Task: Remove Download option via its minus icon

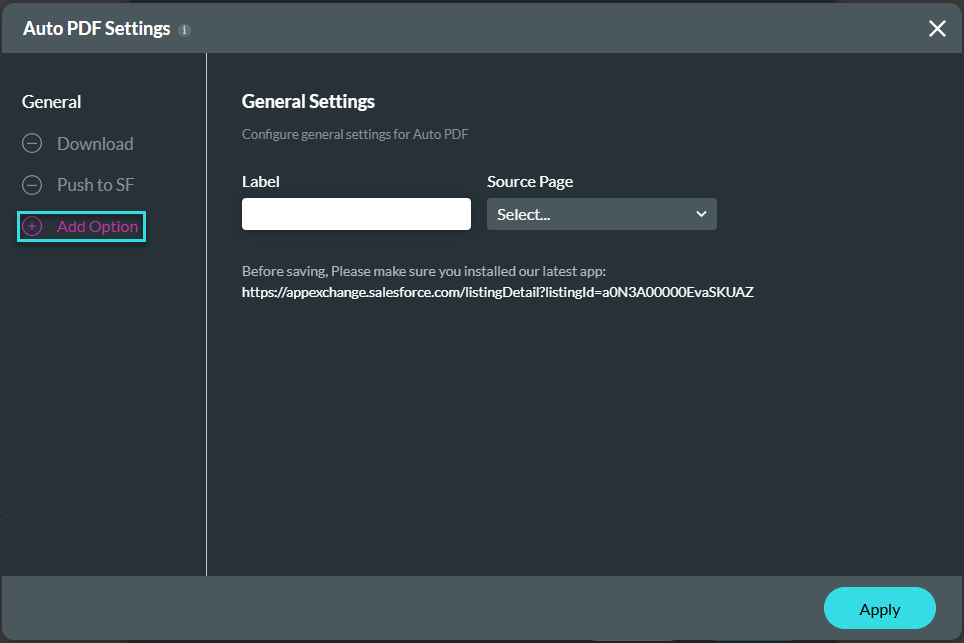Action: point(32,143)
